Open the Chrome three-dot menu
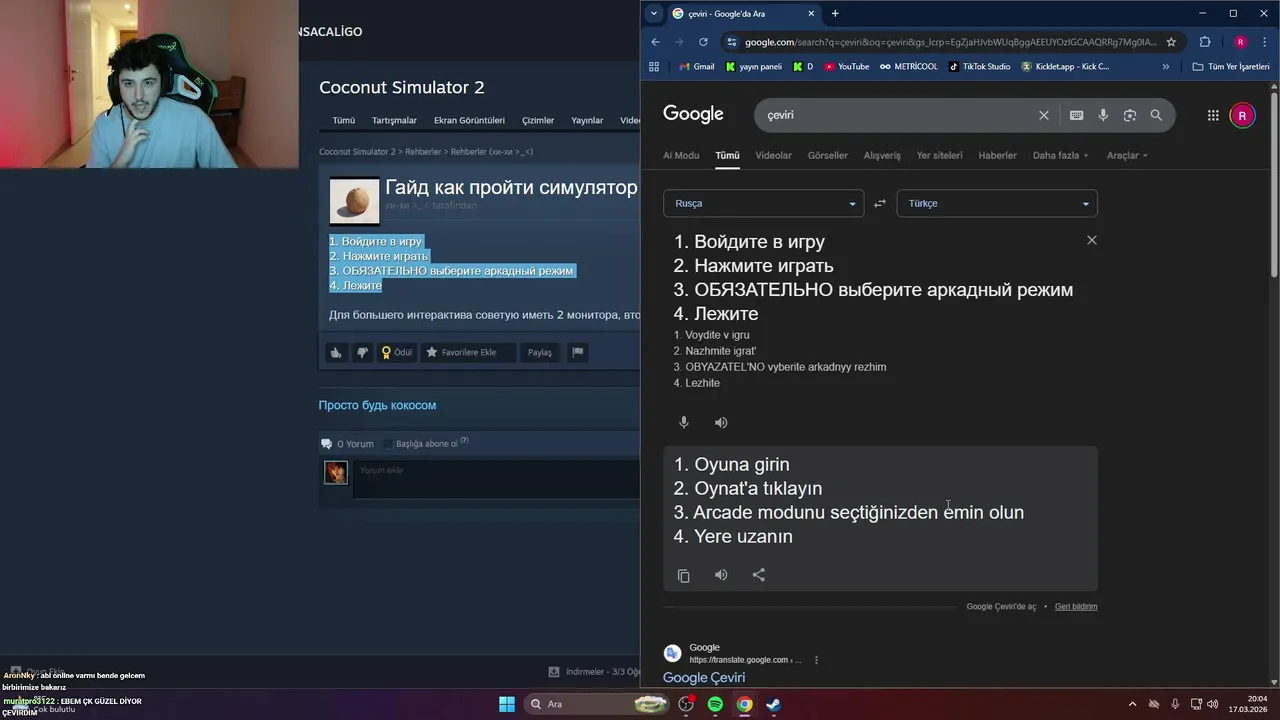The width and height of the screenshot is (1280, 720). pyautogui.click(x=1265, y=42)
